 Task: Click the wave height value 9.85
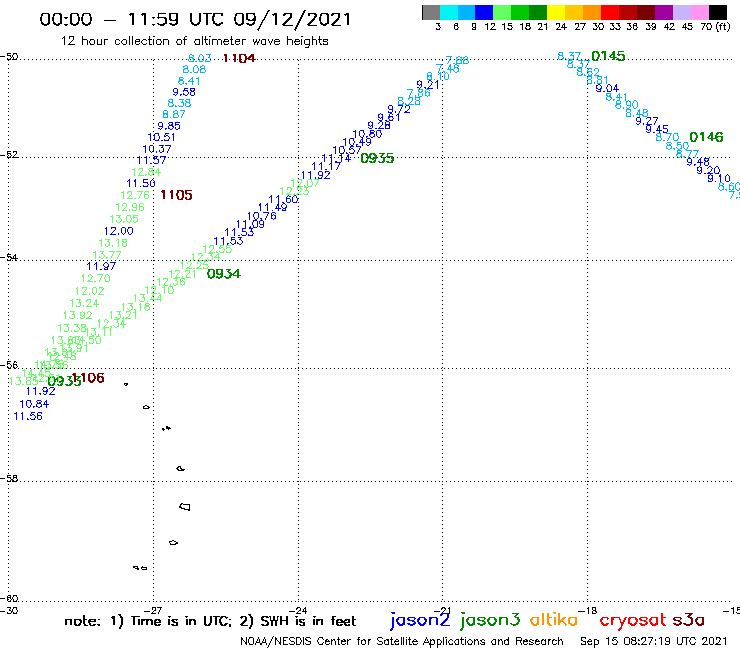[169, 126]
